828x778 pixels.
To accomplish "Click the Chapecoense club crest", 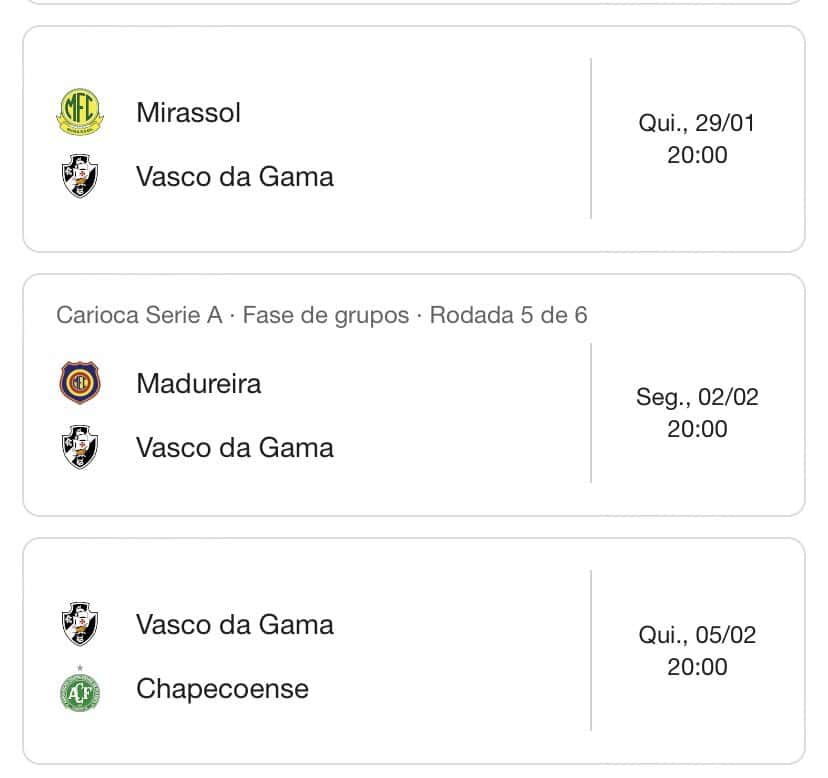I will point(80,689).
